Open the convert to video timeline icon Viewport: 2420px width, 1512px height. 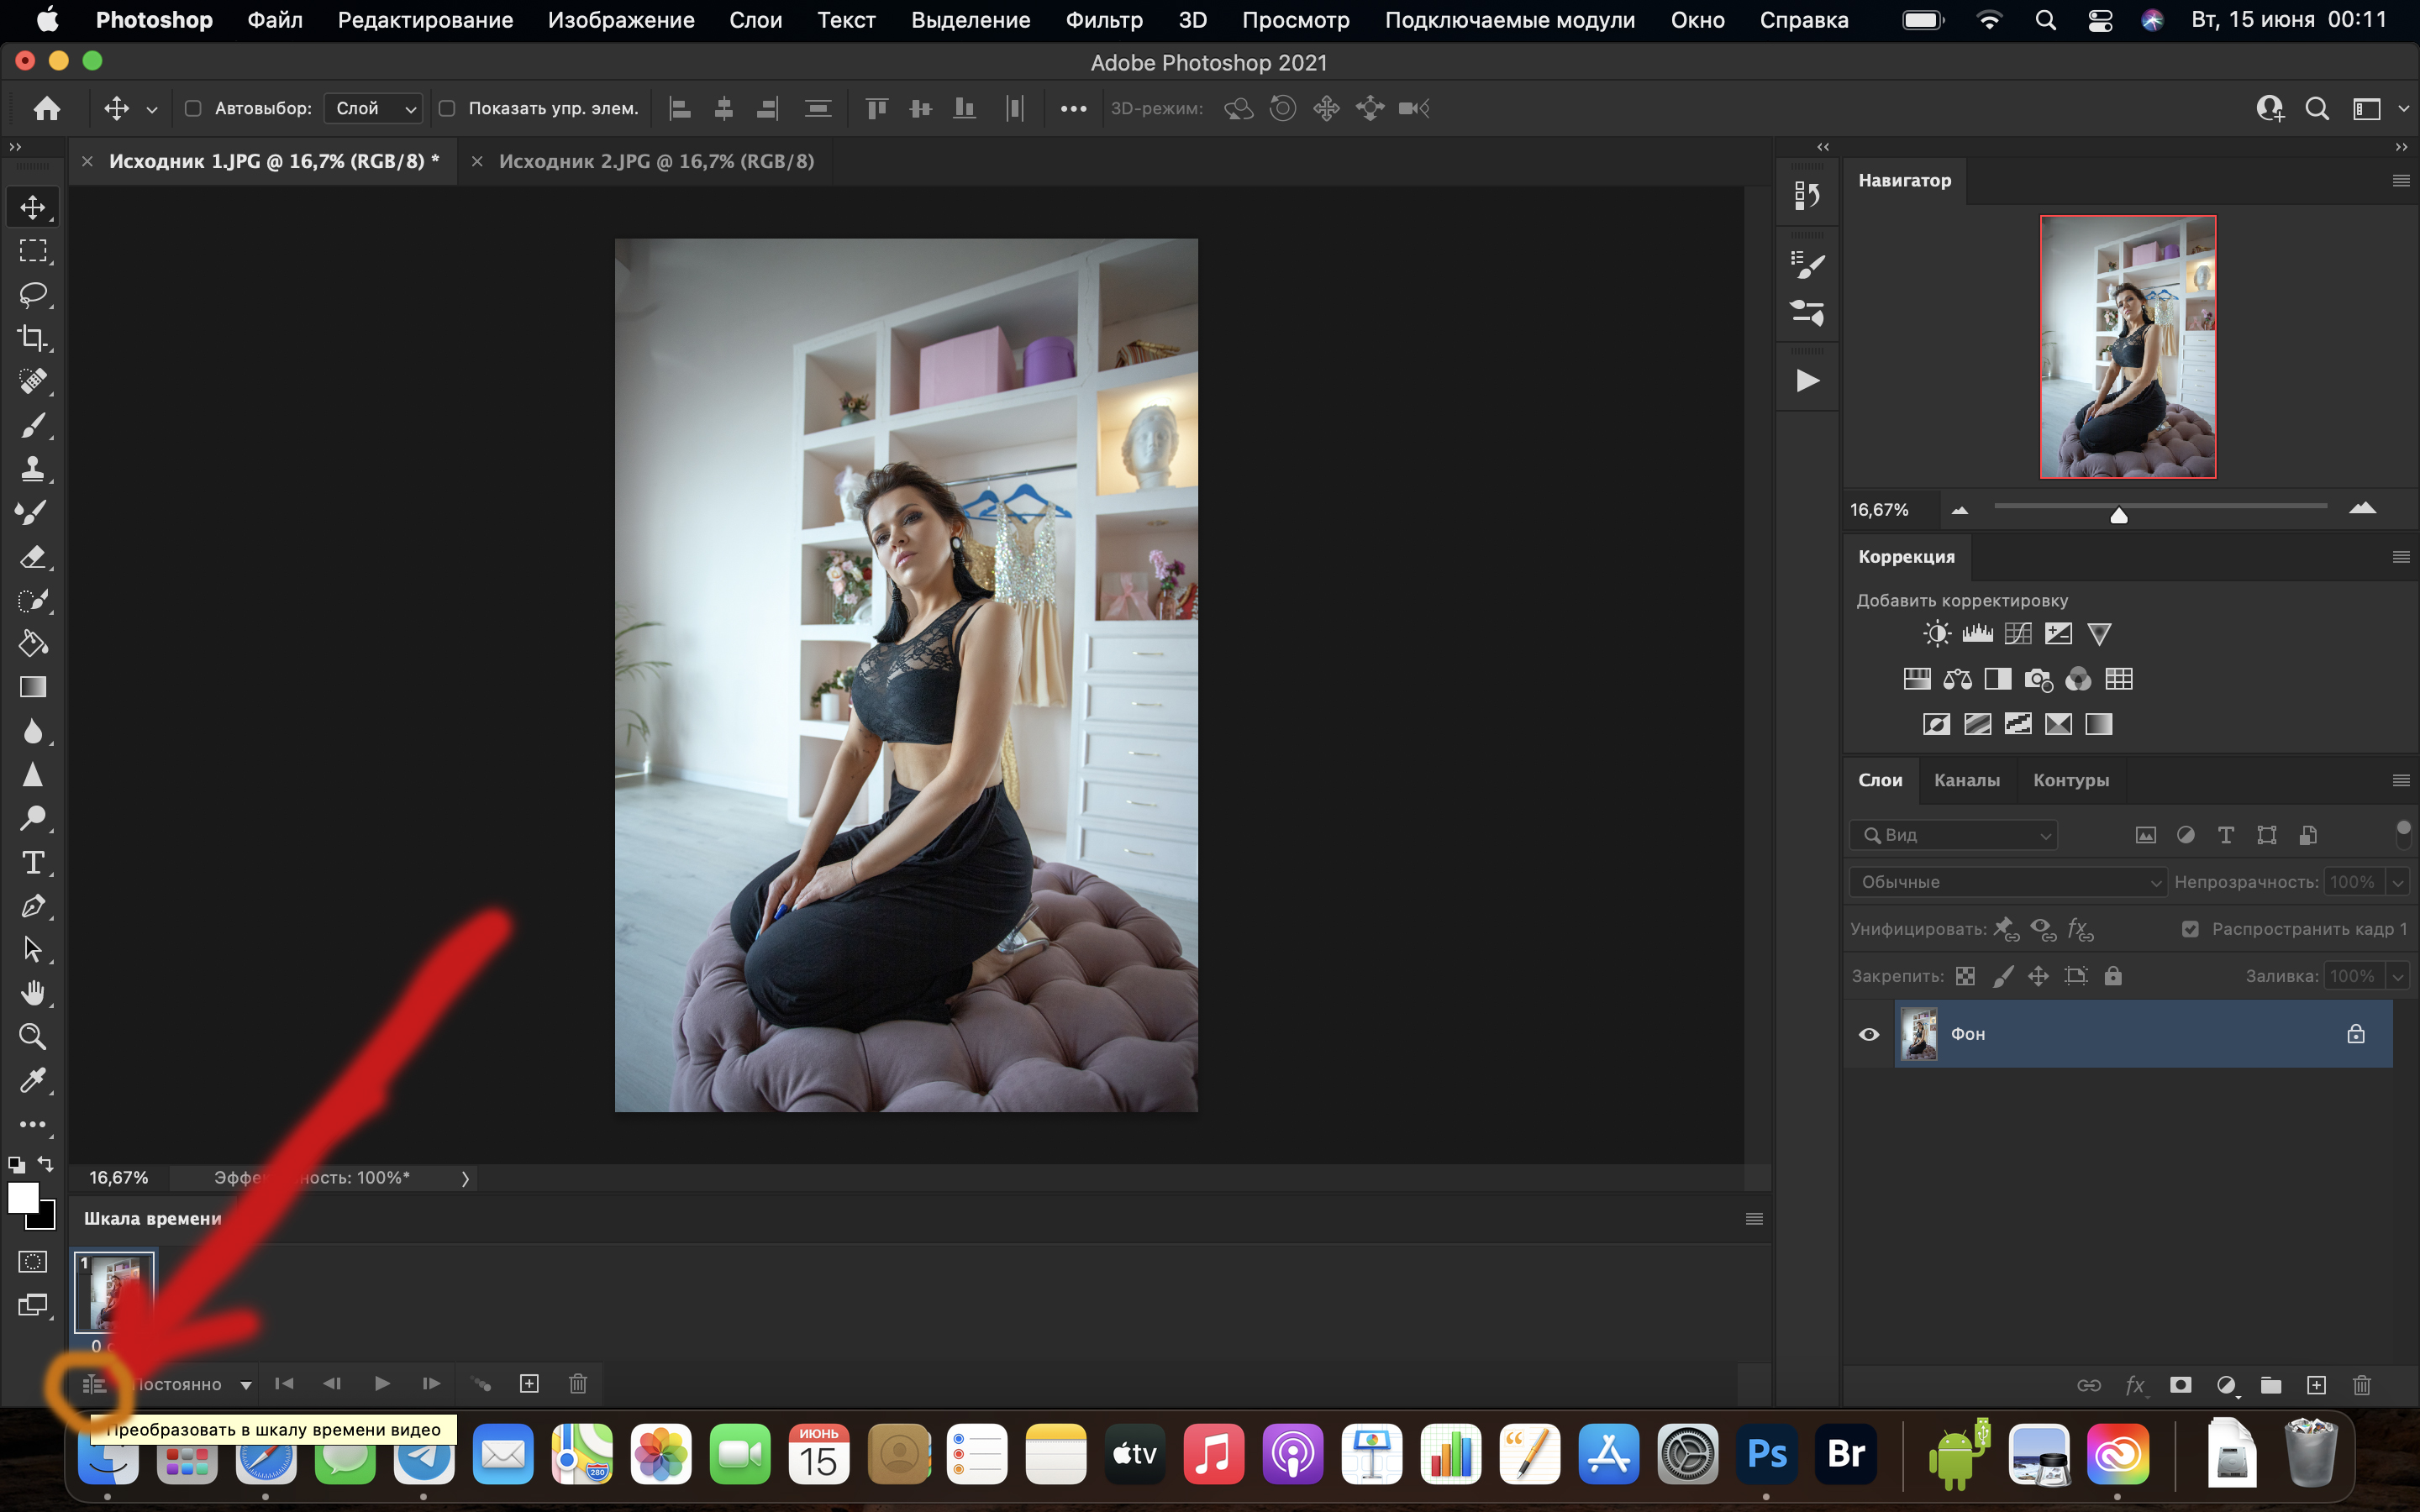94,1383
